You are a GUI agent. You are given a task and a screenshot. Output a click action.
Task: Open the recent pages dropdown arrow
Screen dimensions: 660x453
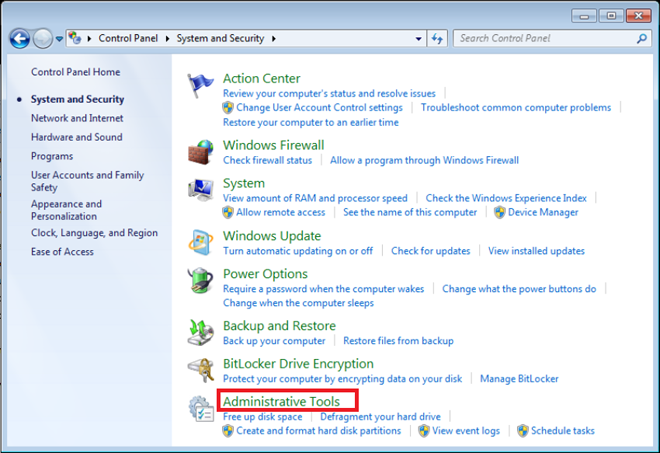click(x=59, y=39)
